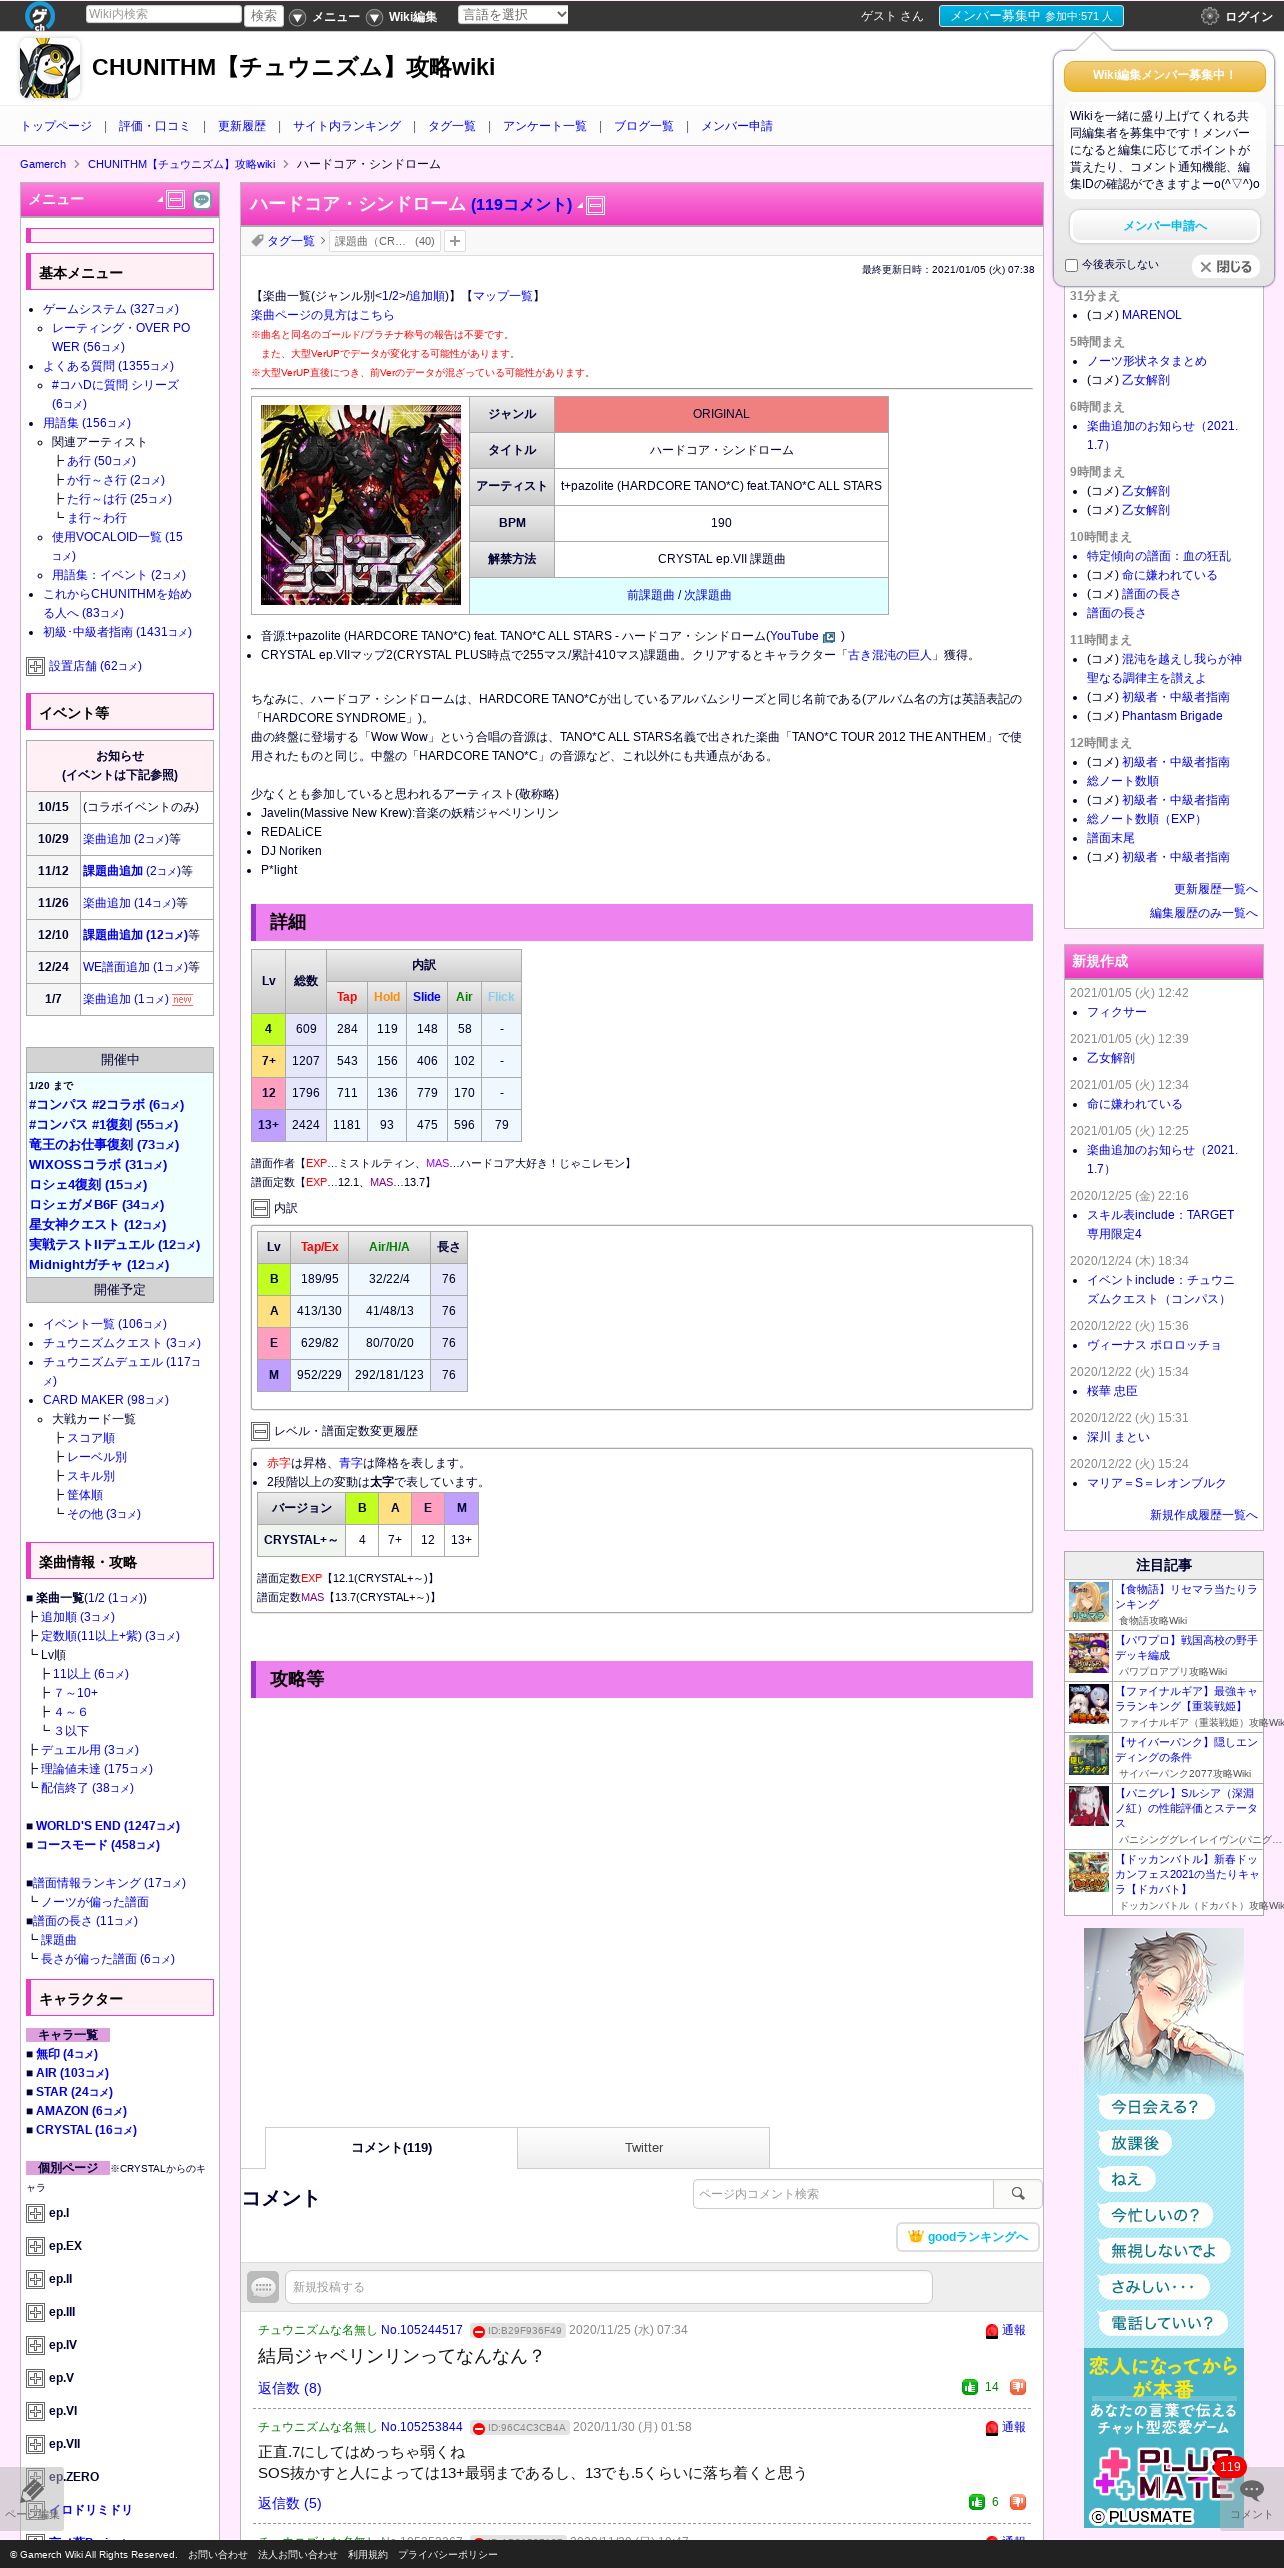
Task: Add a new tag with plus icon
Action: (x=454, y=241)
